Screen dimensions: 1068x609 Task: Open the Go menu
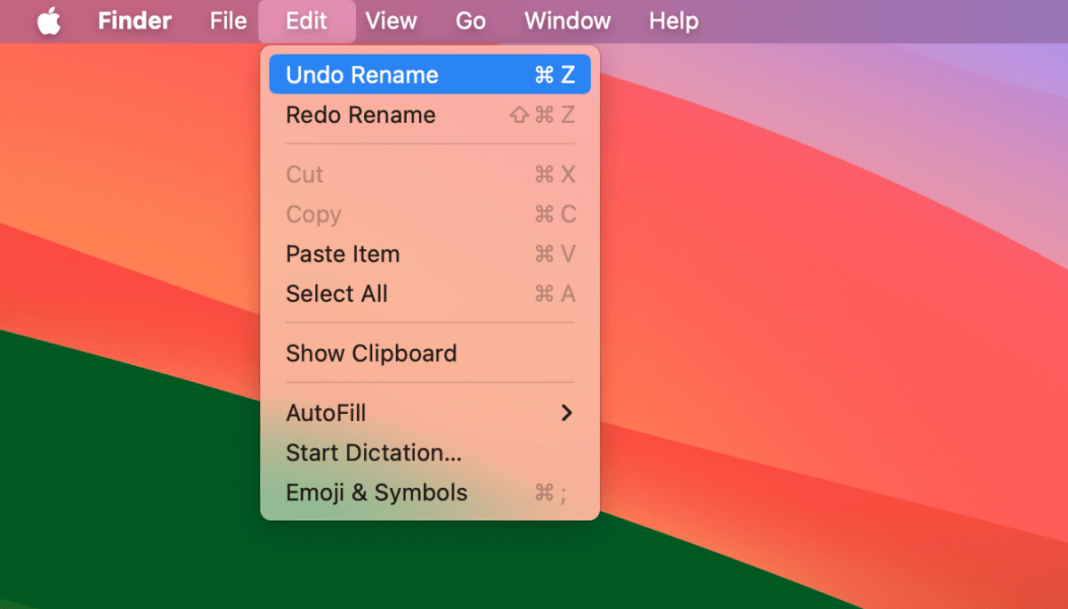(x=470, y=20)
